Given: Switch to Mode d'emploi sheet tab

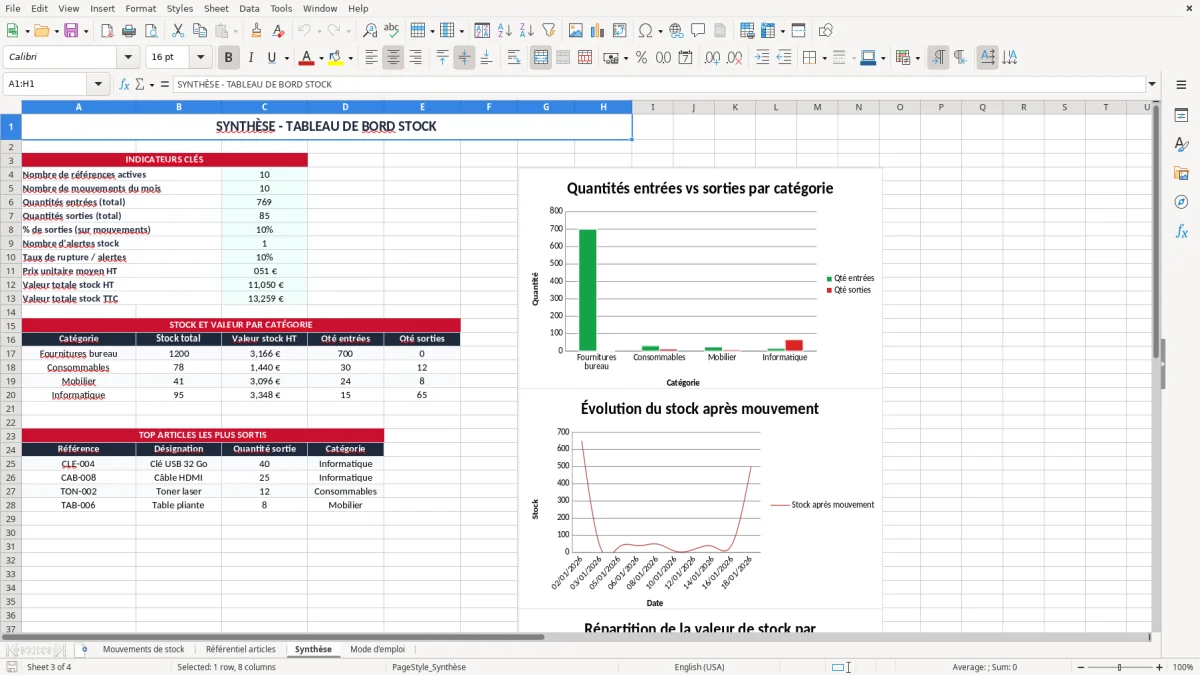Looking at the screenshot, I should (377, 649).
